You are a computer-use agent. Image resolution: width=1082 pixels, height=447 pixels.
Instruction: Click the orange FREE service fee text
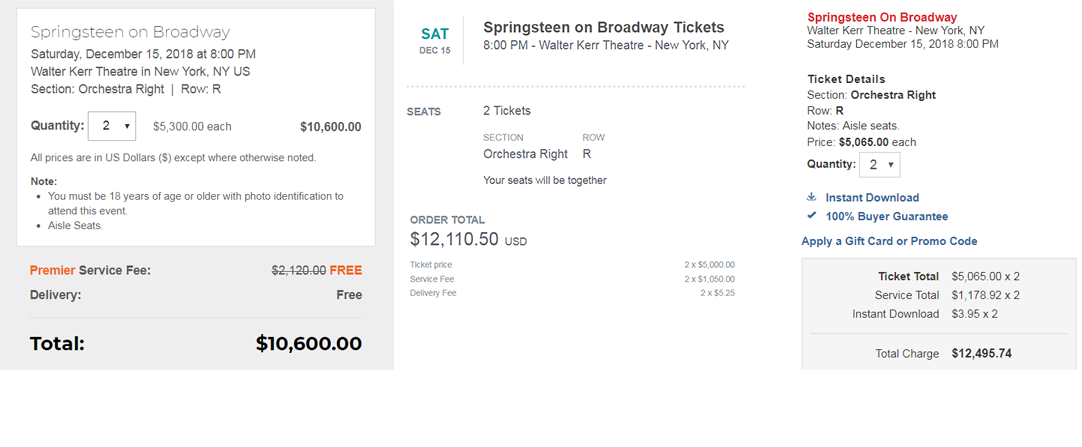coord(345,270)
